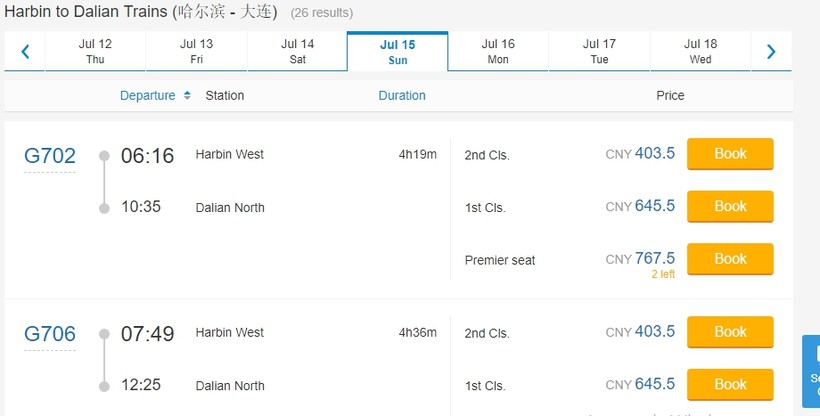Book G702 2nd class at CNY 403.5

(730, 154)
